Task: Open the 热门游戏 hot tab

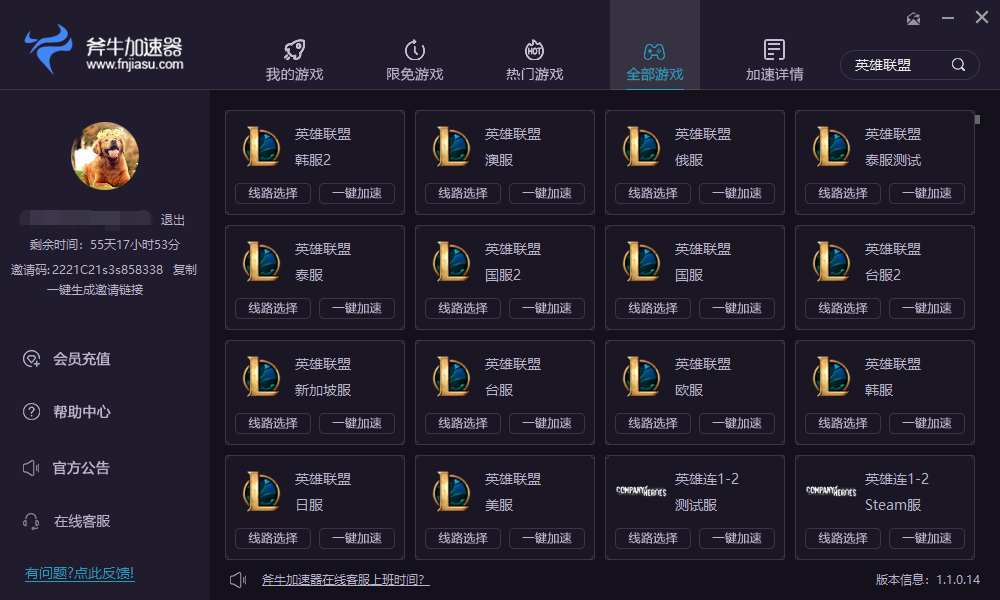Action: point(534,61)
